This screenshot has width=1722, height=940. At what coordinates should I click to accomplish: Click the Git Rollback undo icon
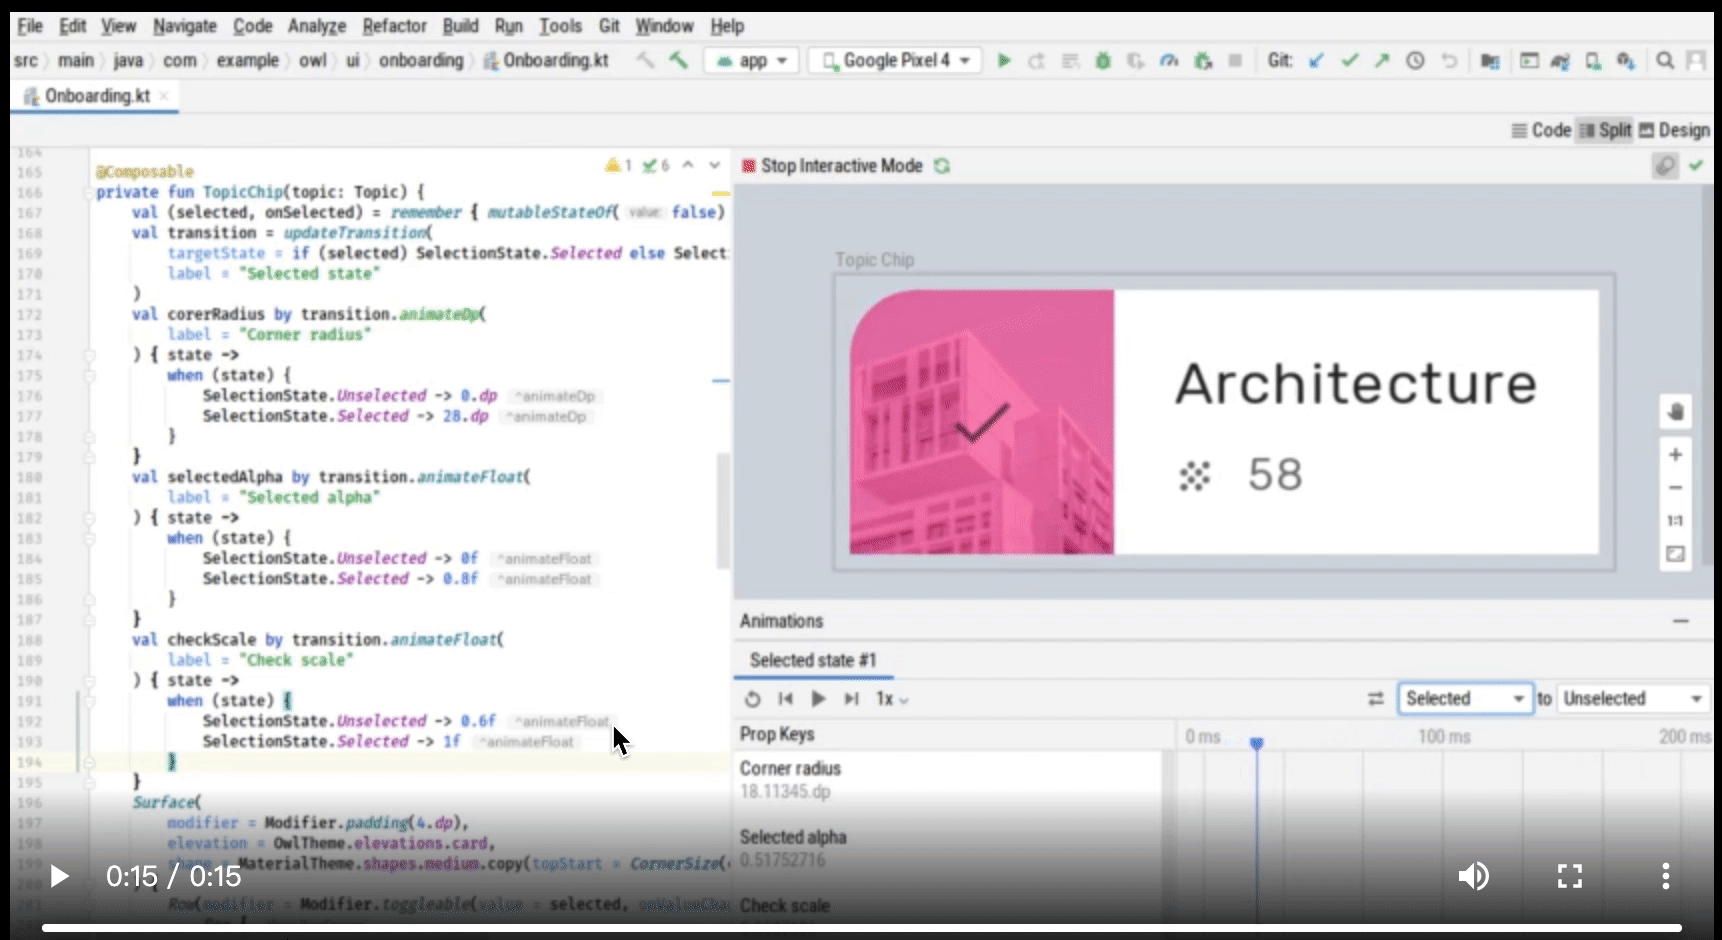(x=1448, y=61)
